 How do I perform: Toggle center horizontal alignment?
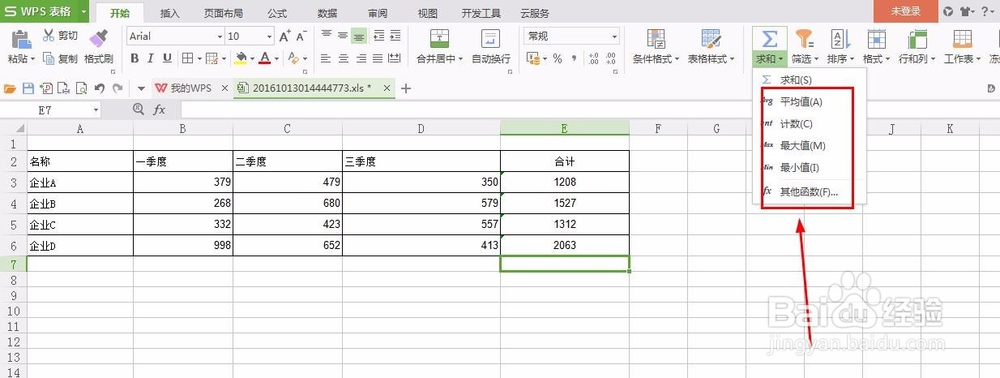[343, 59]
